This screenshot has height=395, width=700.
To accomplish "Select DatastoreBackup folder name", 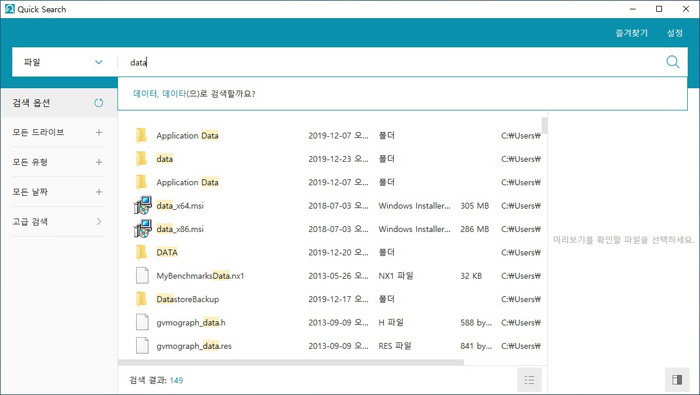I will click(188, 299).
